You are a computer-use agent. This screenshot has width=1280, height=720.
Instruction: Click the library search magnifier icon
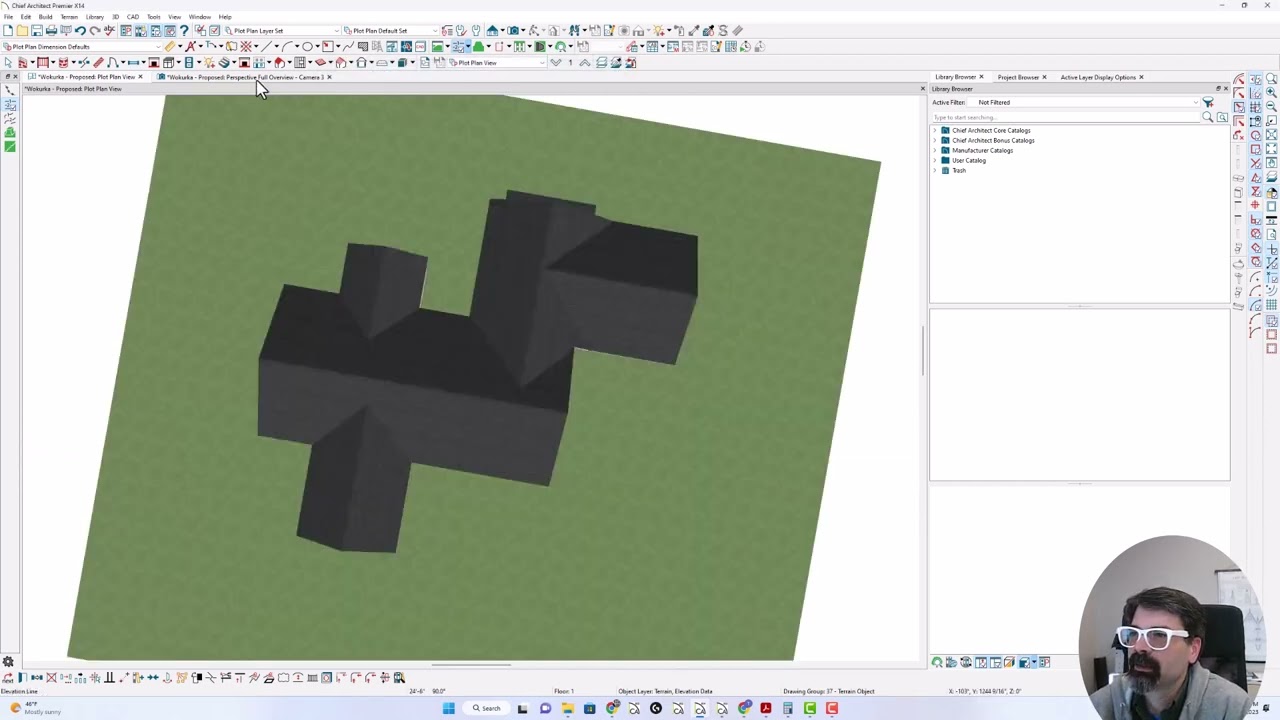click(x=1208, y=117)
